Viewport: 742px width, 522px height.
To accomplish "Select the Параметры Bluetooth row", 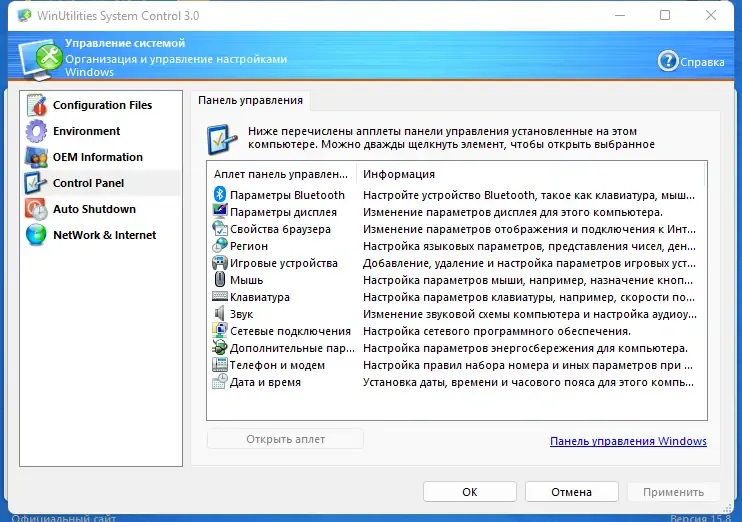I will point(456,195).
